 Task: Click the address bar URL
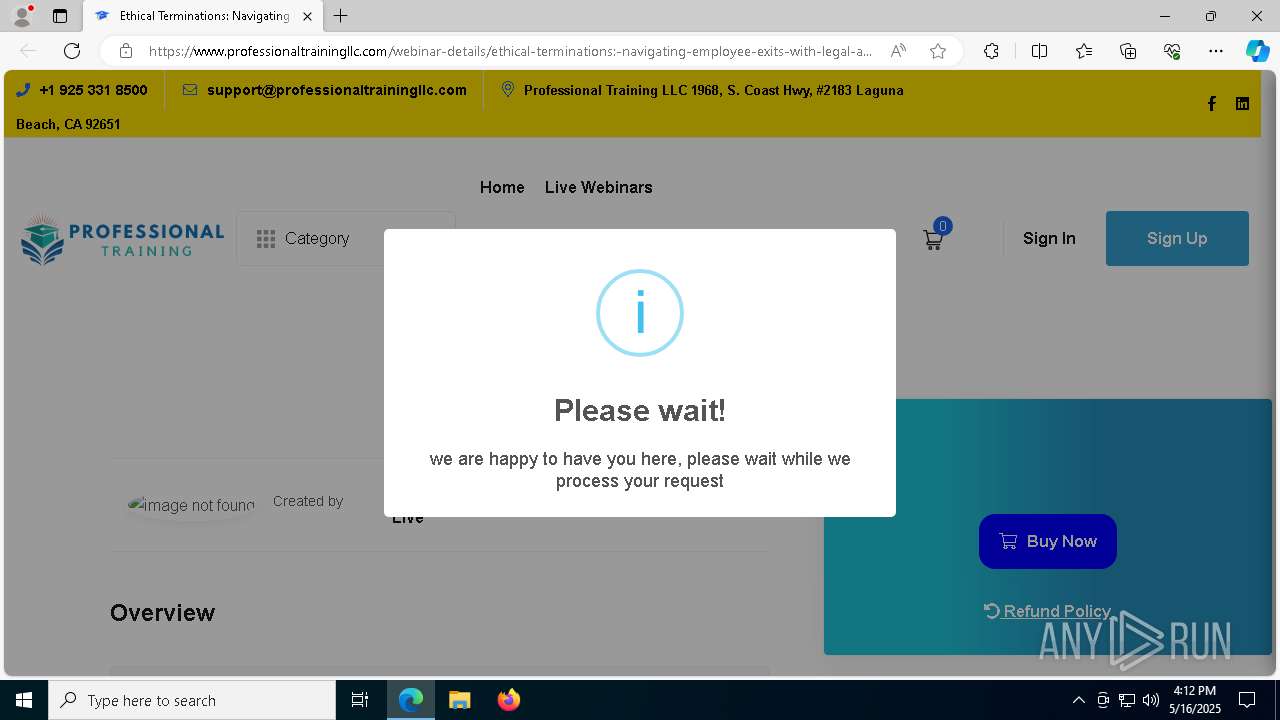click(510, 51)
